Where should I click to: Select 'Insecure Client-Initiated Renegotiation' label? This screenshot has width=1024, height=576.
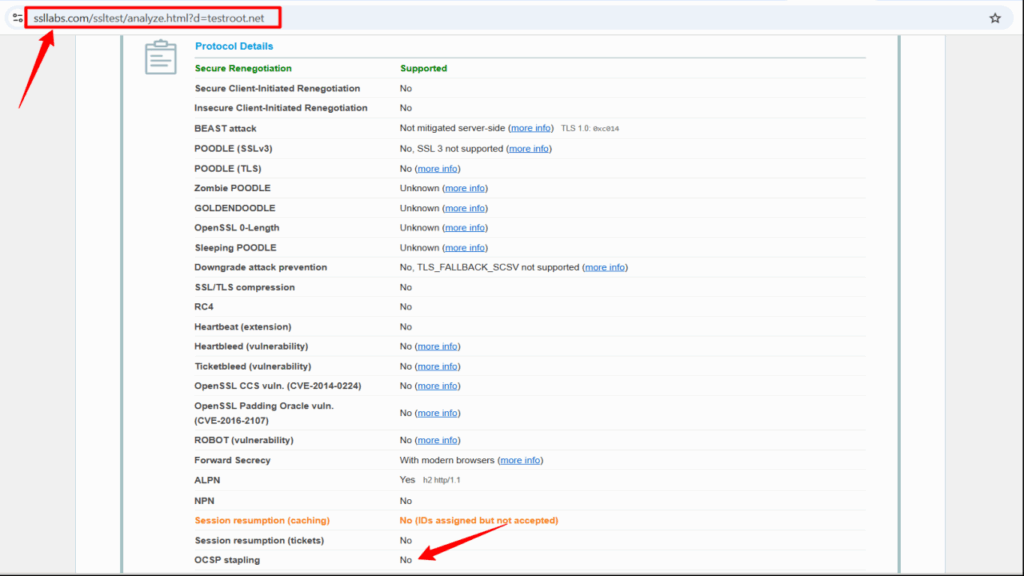281,108
